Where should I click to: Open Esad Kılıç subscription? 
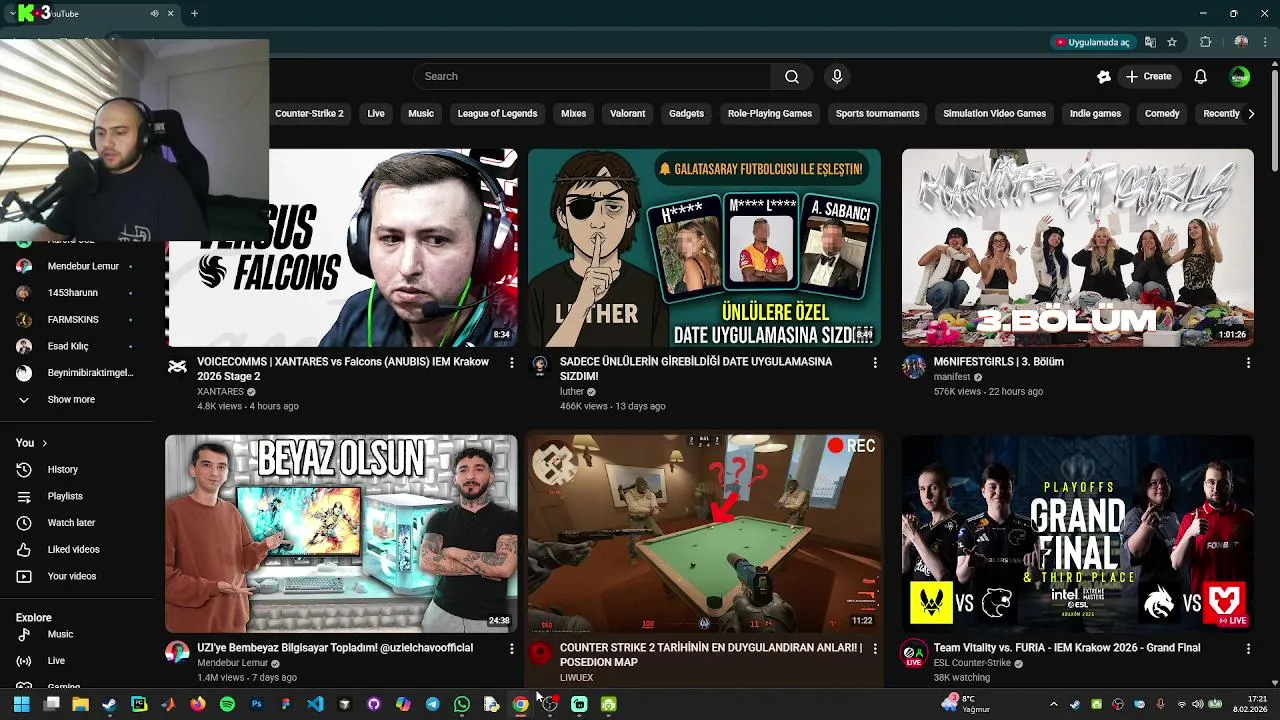coord(77,346)
